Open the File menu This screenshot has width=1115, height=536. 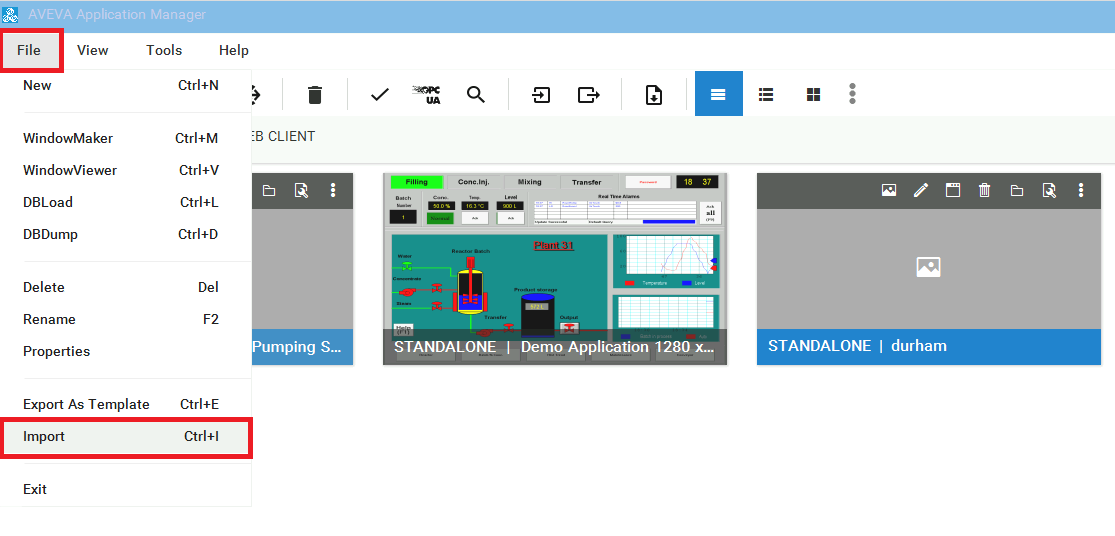[29, 50]
